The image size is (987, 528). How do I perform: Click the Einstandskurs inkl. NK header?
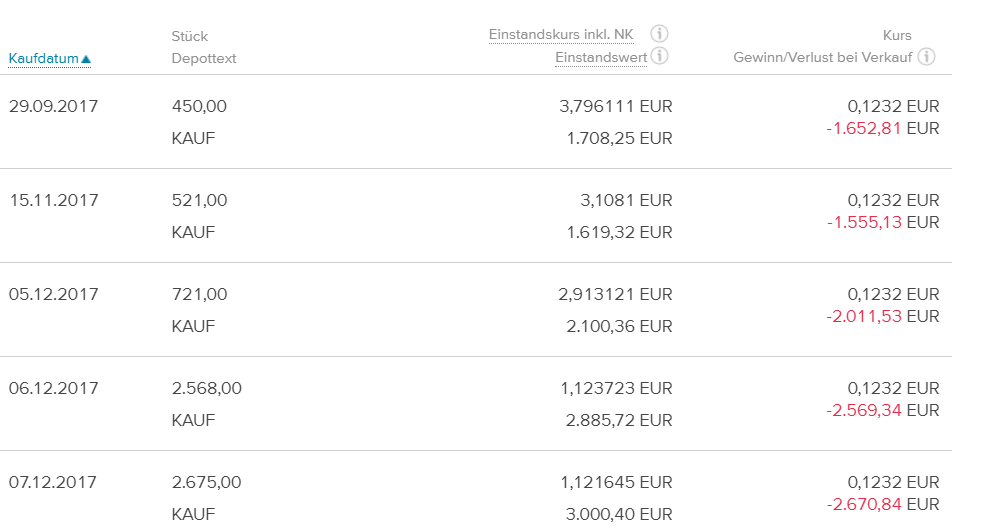[561, 35]
